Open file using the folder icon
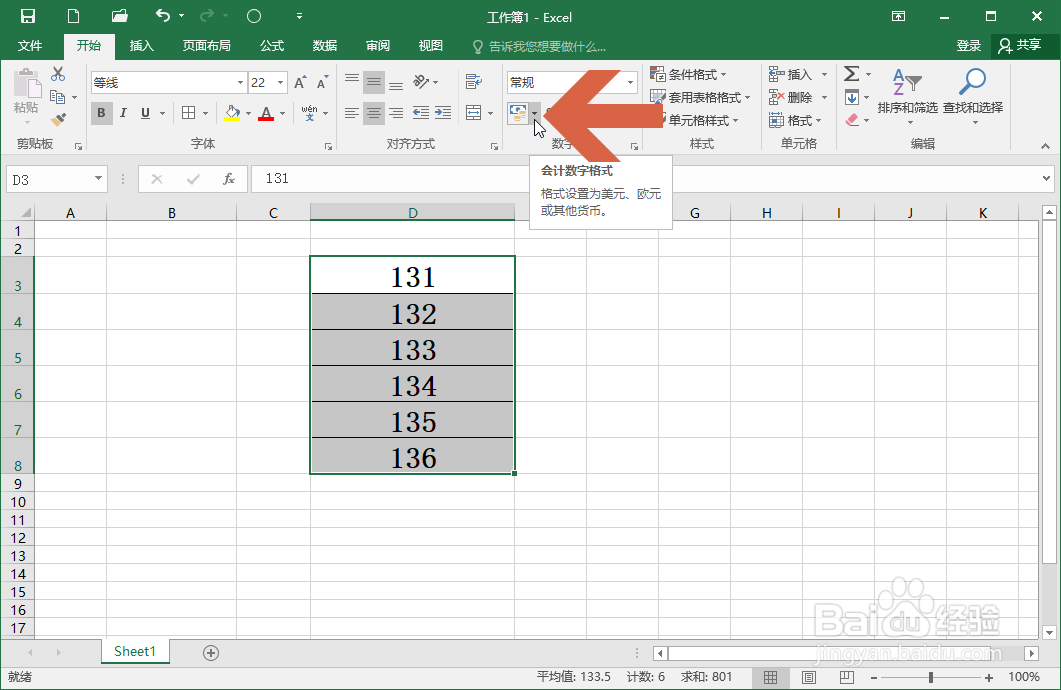Screen dimensions: 1061x690 coord(120,16)
